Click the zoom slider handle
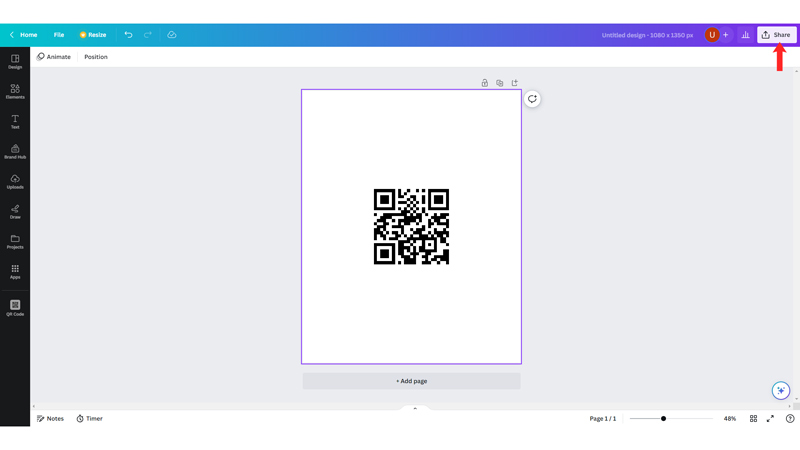 [663, 418]
